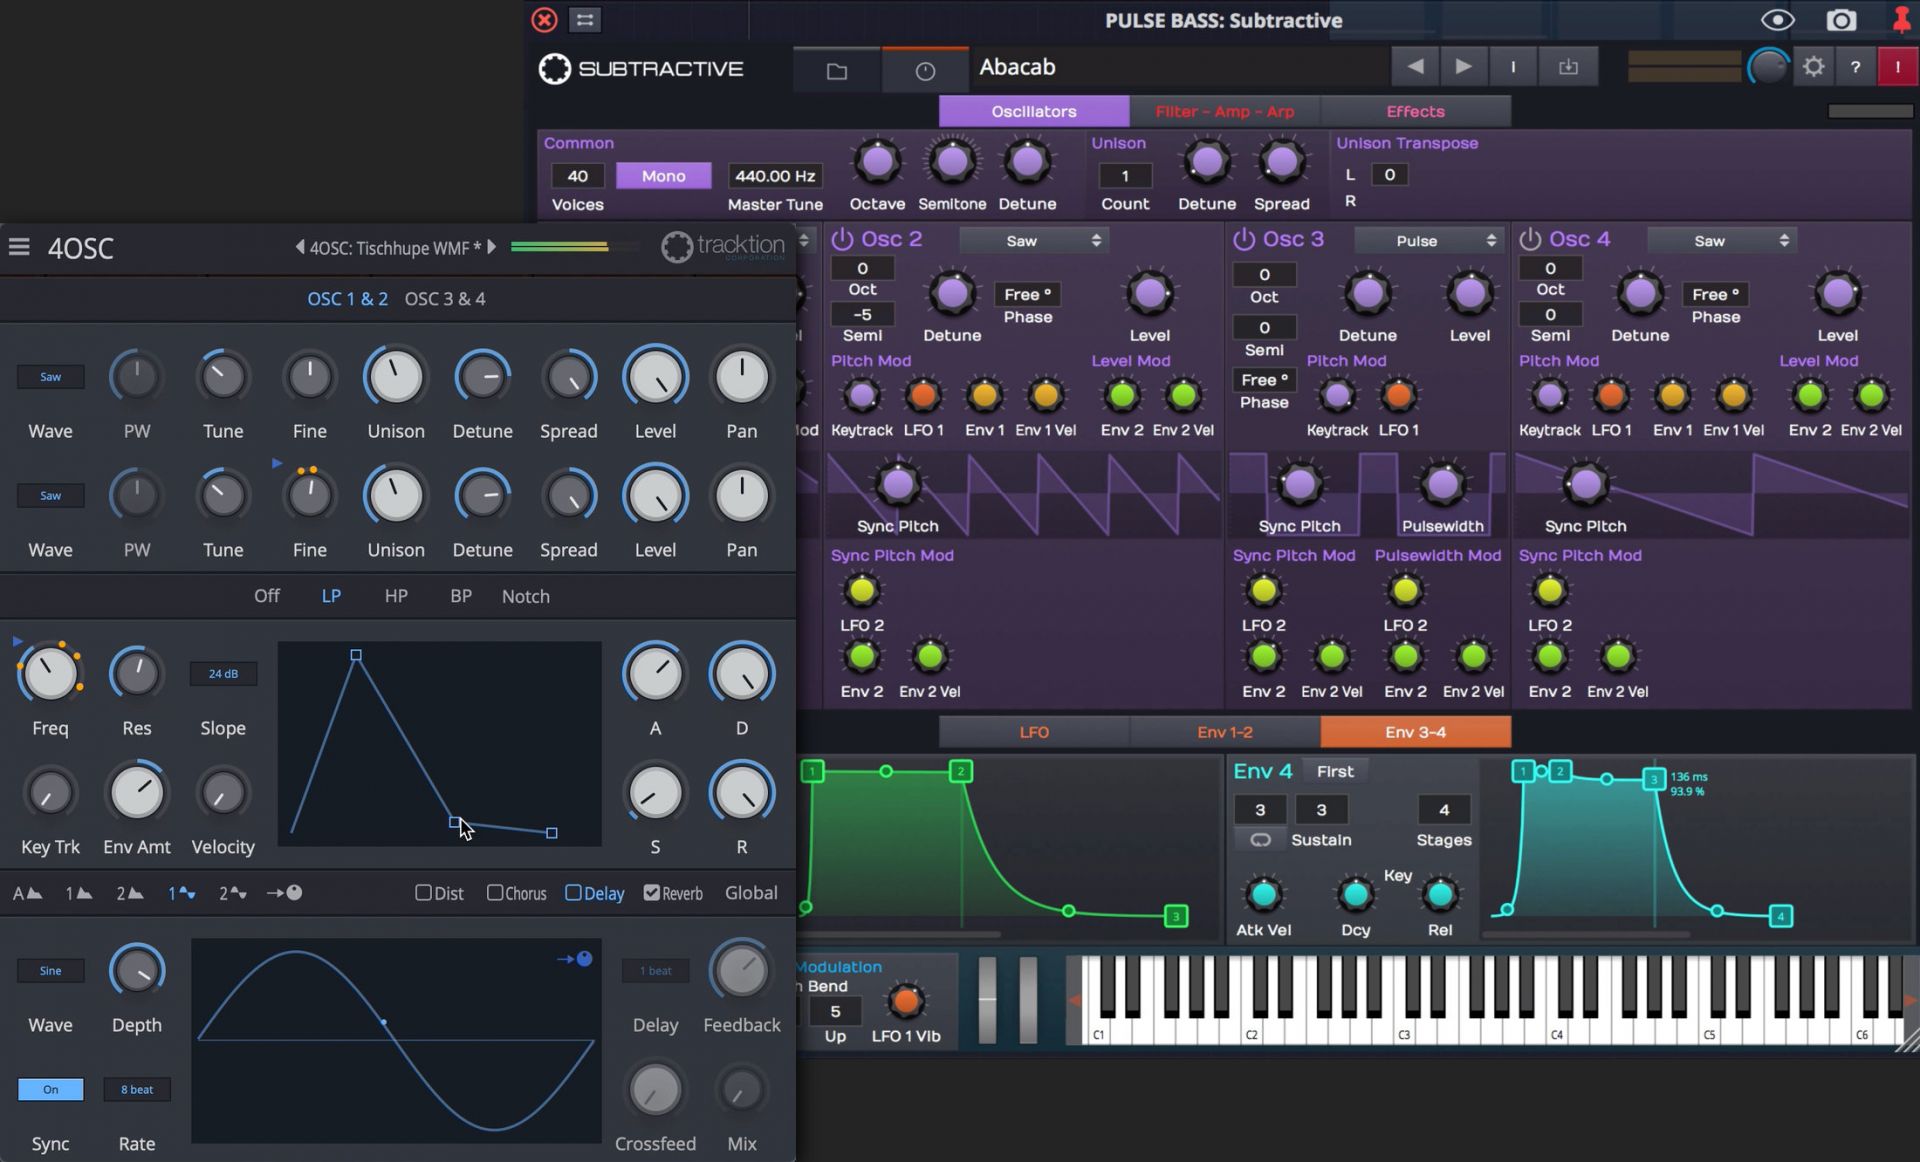Open Osc 4 Saw waveform dropdown
This screenshot has width=1920, height=1162.
(x=1721, y=240)
